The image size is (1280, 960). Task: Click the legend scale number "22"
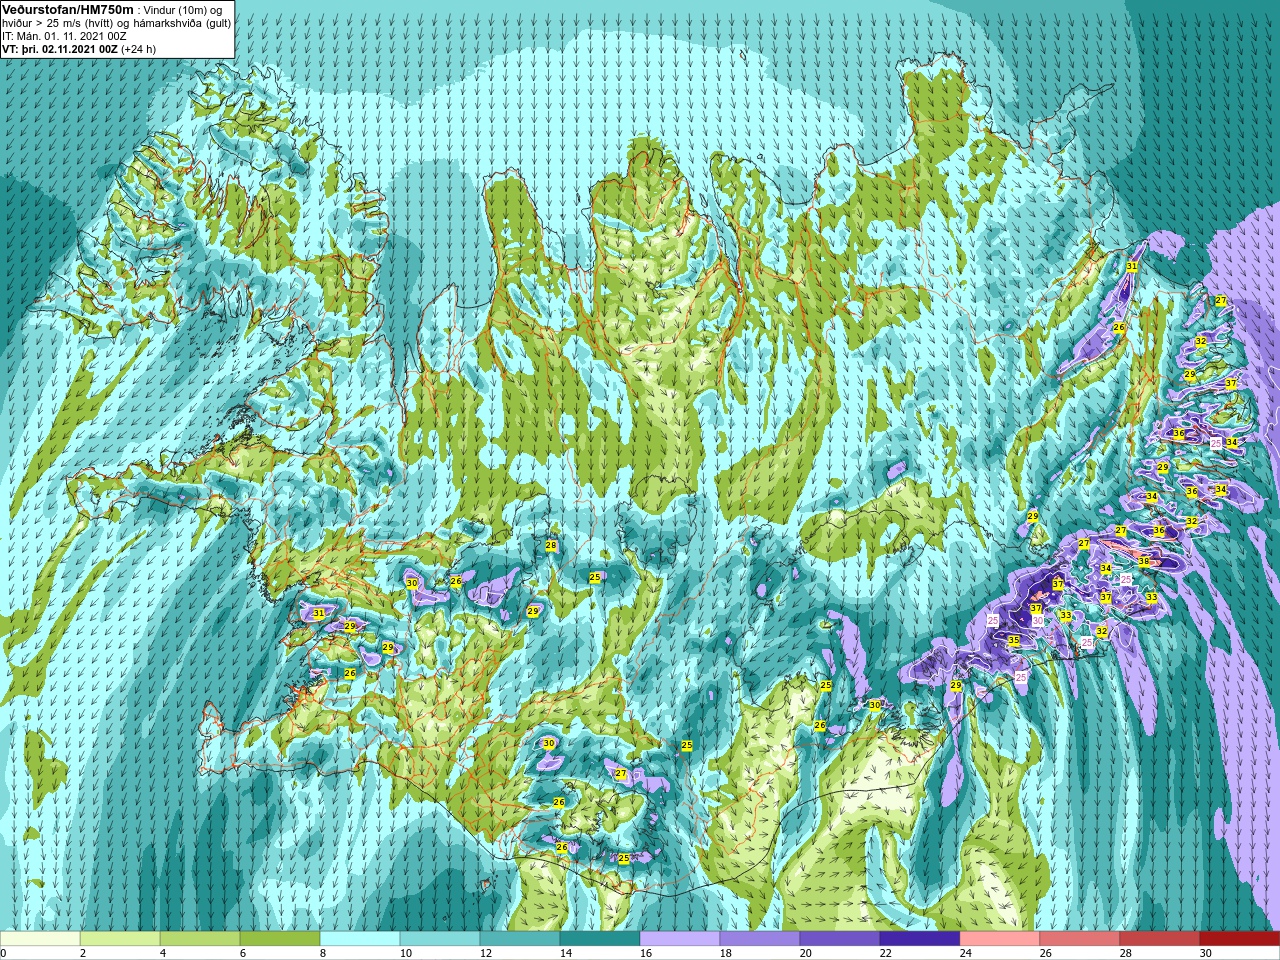pyautogui.click(x=886, y=953)
